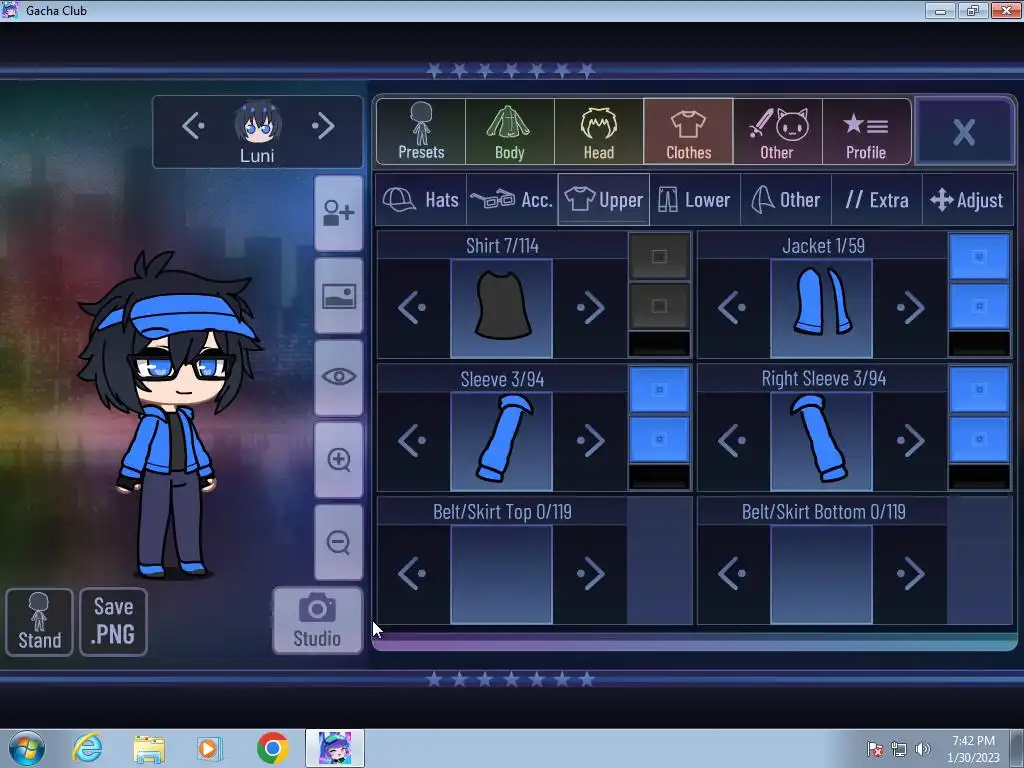The width and height of the screenshot is (1024, 768).
Task: Open the Adjust move subcategory
Action: coord(967,199)
